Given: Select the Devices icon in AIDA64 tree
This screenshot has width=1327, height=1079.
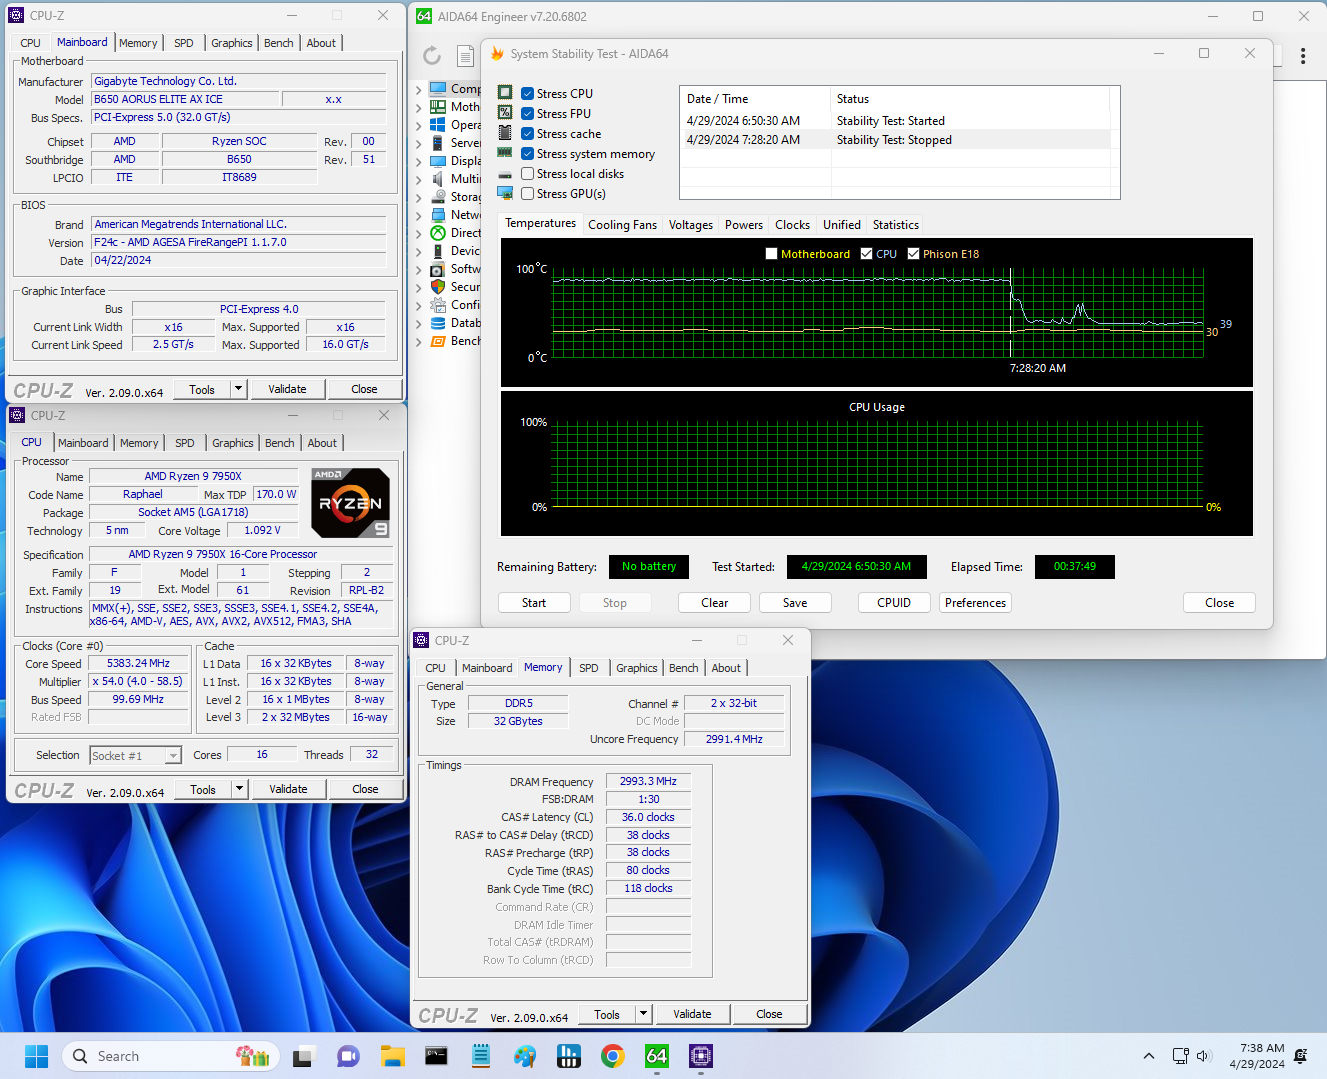Looking at the screenshot, I should (438, 251).
